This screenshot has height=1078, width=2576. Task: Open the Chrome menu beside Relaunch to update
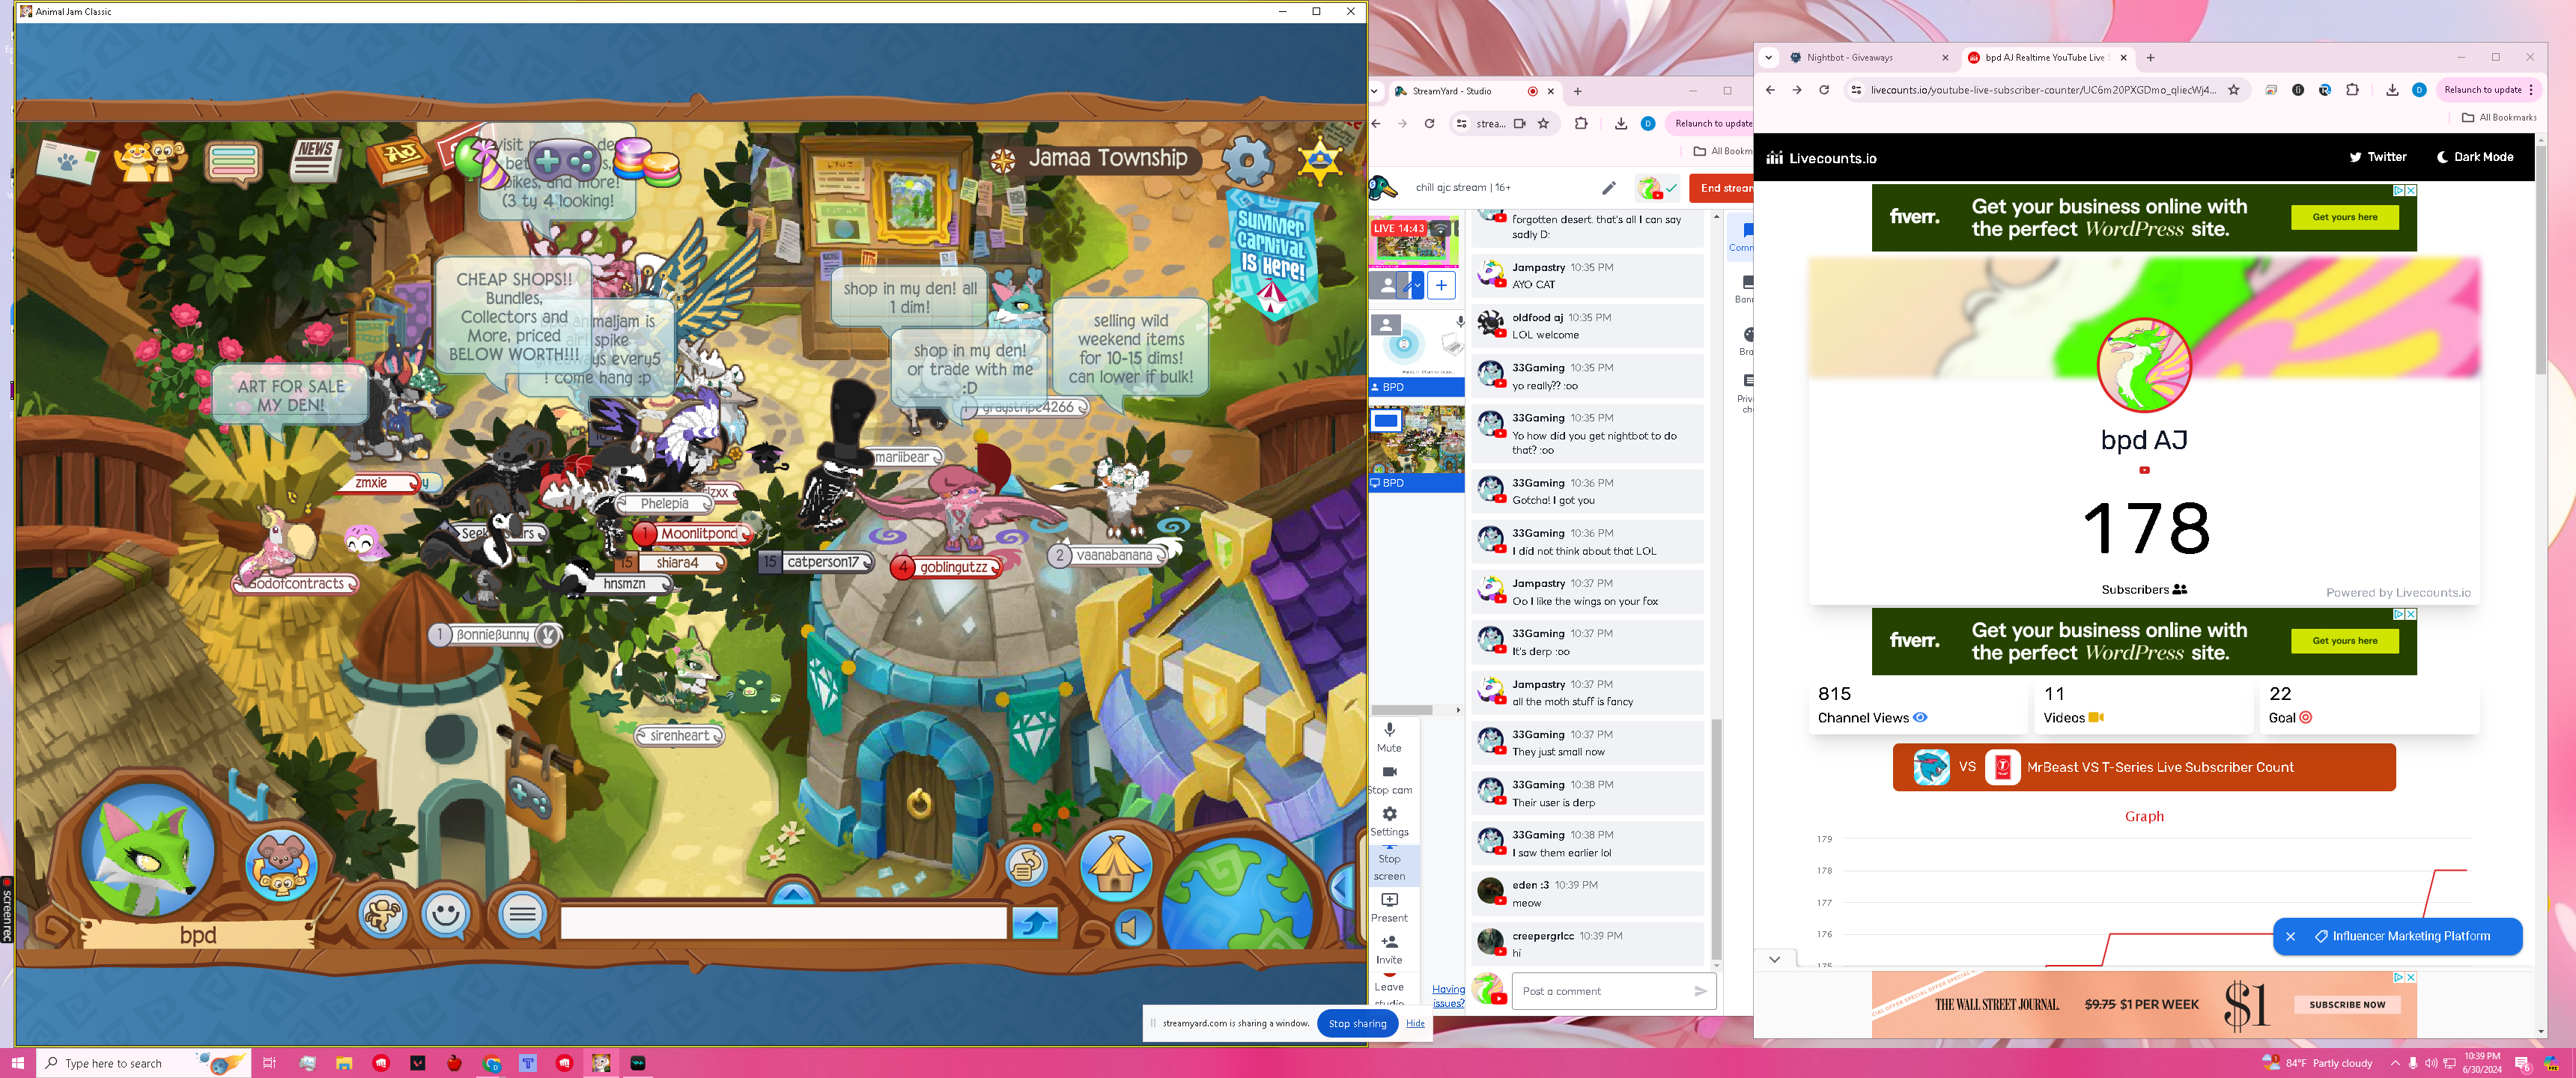[2531, 90]
